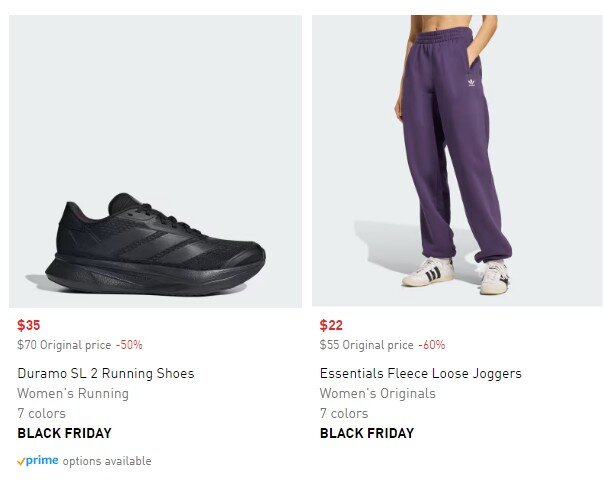Click the white sneakers in the joggers photo
Screen dimensions: 606x495
[429, 272]
